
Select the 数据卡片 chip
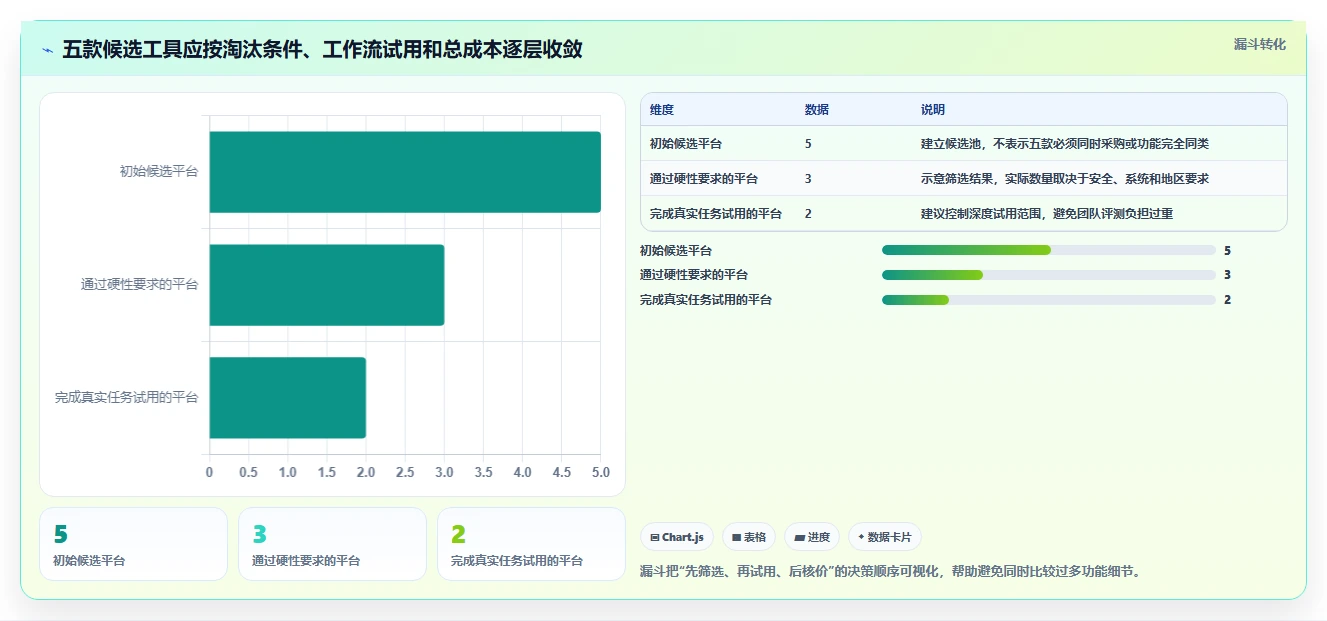pyautogui.click(x=885, y=537)
